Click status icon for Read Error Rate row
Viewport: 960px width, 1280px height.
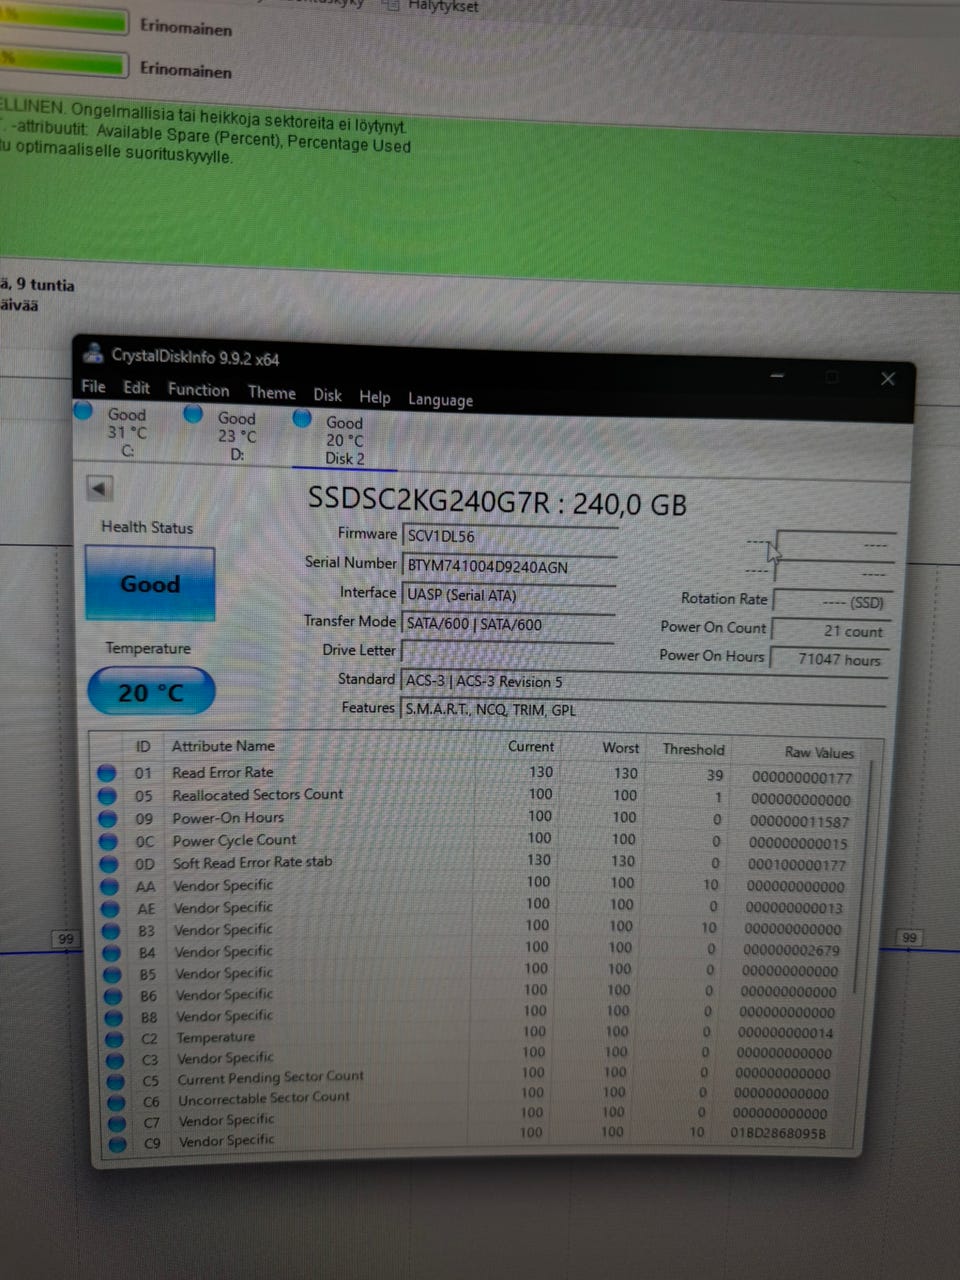(106, 773)
